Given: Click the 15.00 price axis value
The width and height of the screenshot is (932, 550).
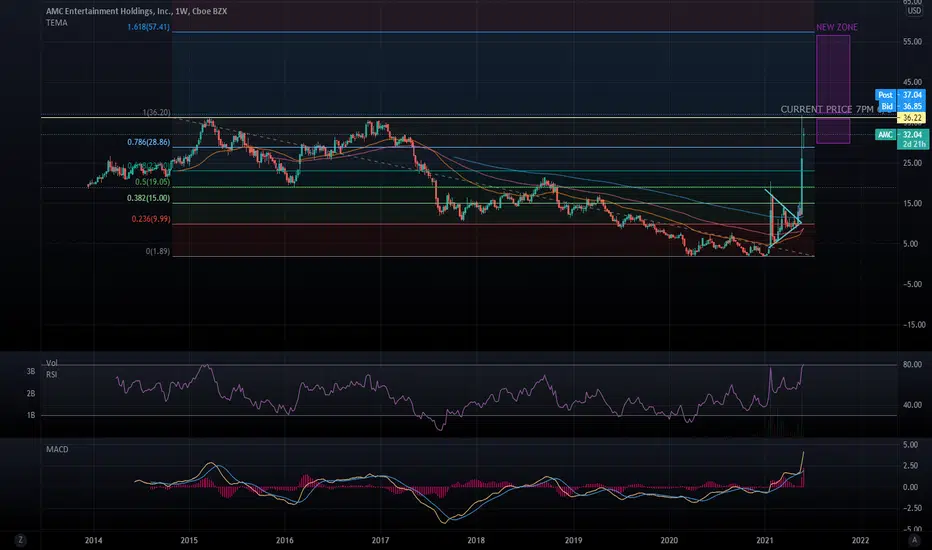Looking at the screenshot, I should click(x=912, y=203).
